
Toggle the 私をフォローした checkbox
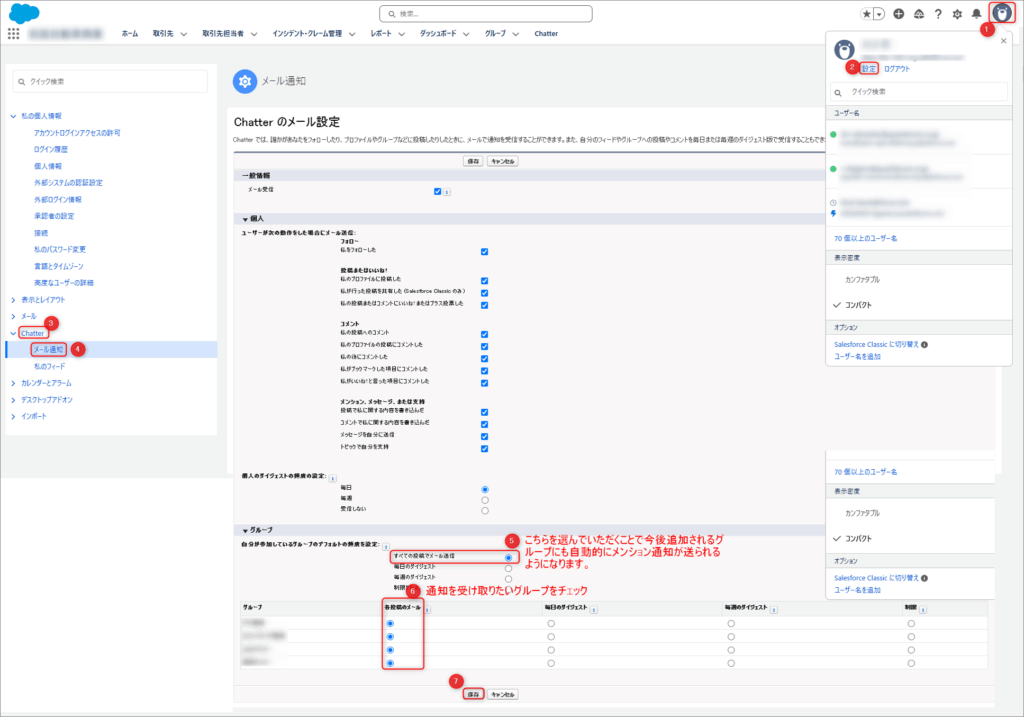[484, 252]
